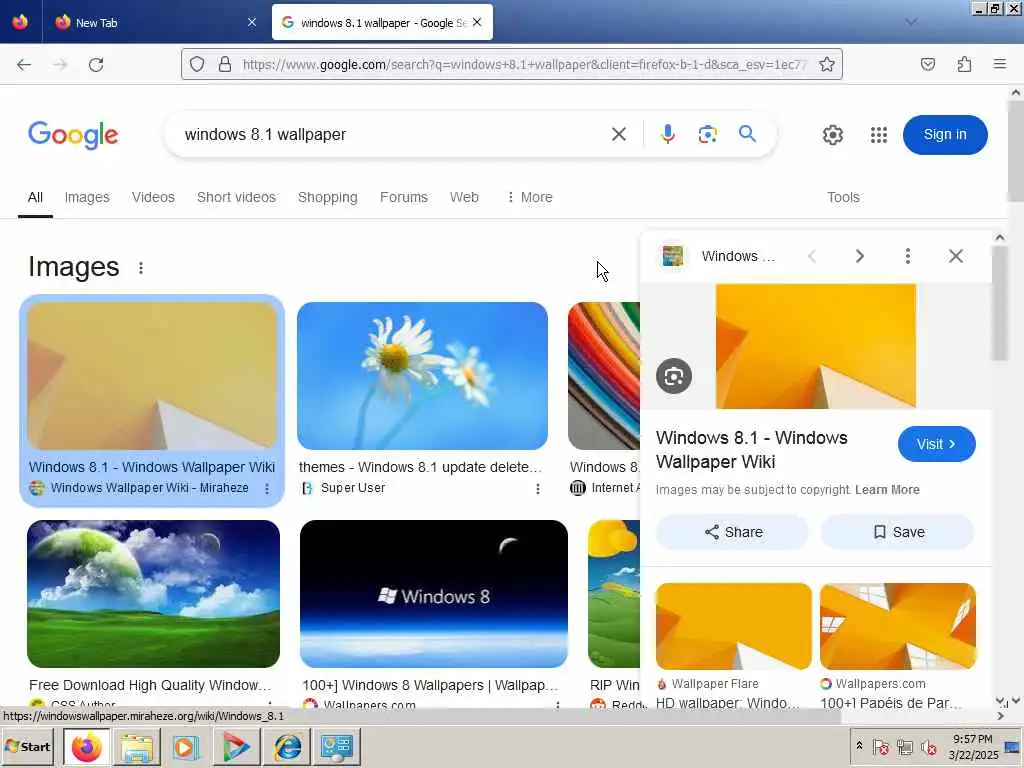Open preview panel three-dot menu
Viewport: 1024px width, 768px height.
click(908, 256)
